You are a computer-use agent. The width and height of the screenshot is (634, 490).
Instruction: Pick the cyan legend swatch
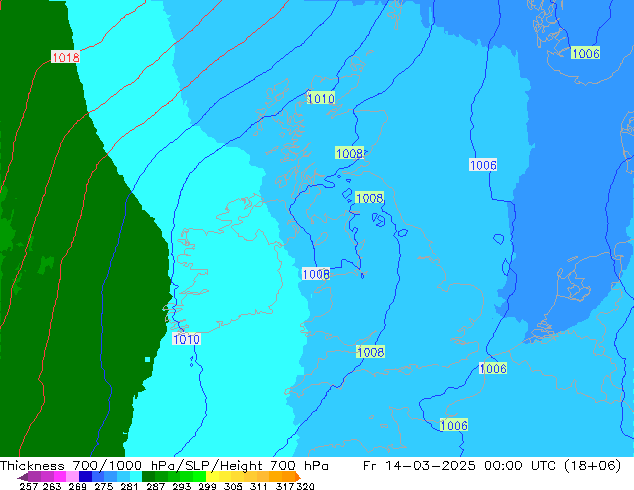136,476
